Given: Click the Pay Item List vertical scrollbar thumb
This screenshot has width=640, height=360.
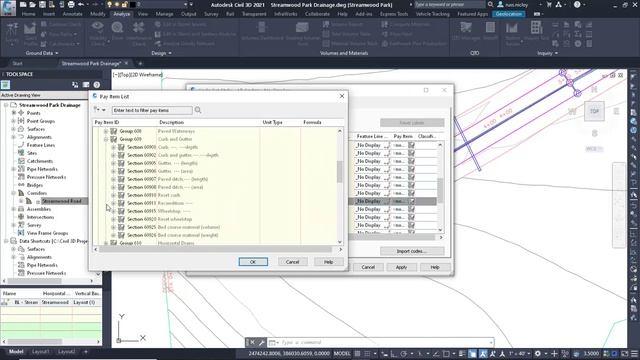Looking at the screenshot, I should (x=340, y=171).
